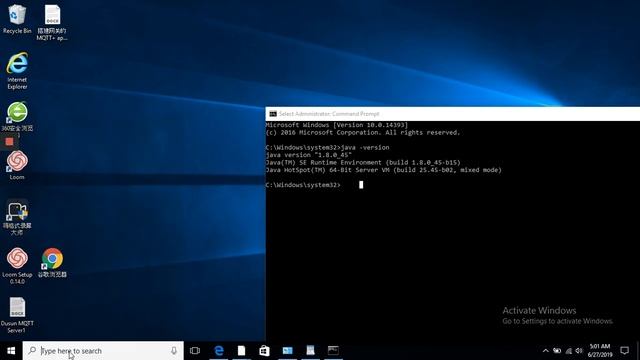This screenshot has width=640, height=360.
Task: Open the volume tray icon
Action: tap(579, 351)
